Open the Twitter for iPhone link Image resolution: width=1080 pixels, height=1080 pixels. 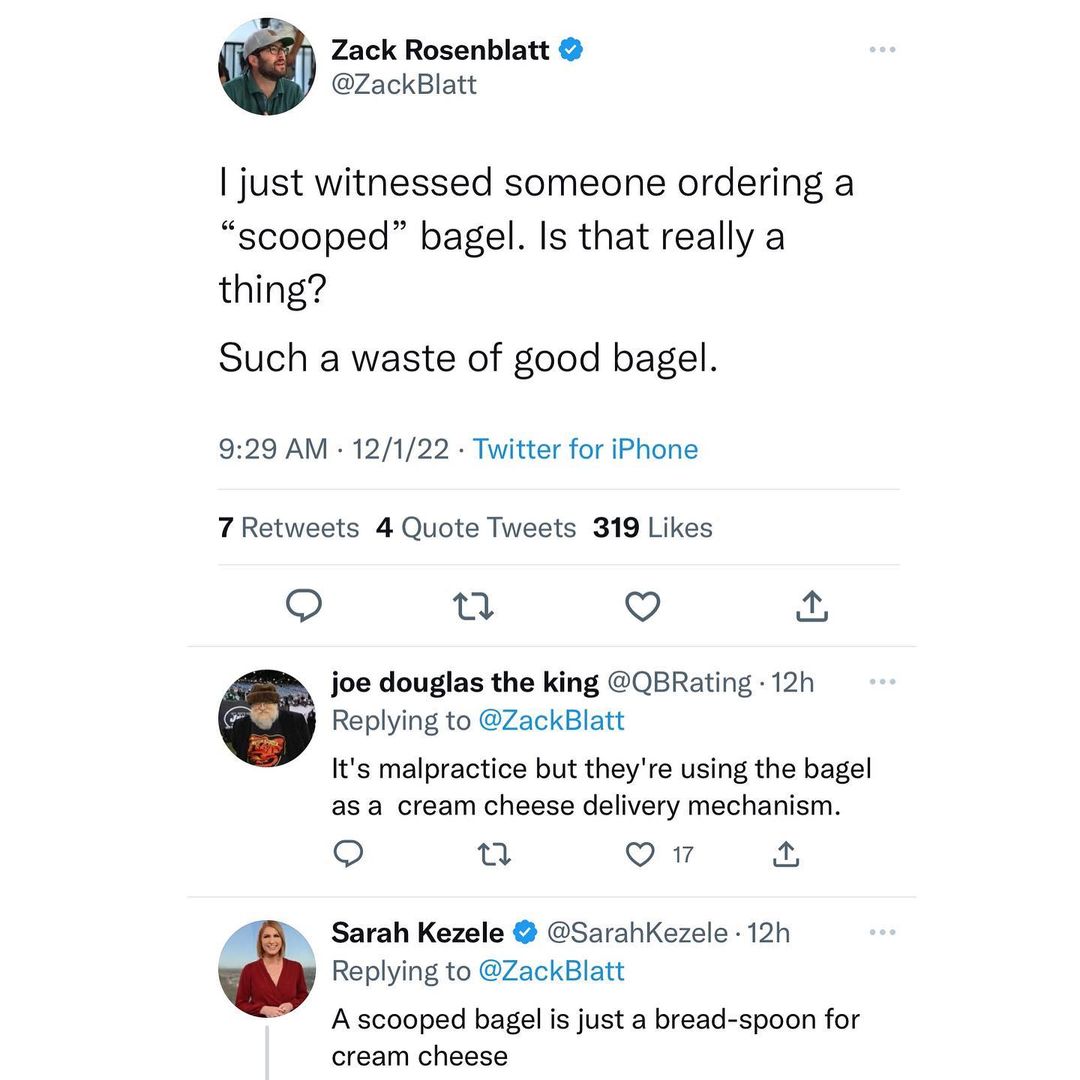[585, 449]
